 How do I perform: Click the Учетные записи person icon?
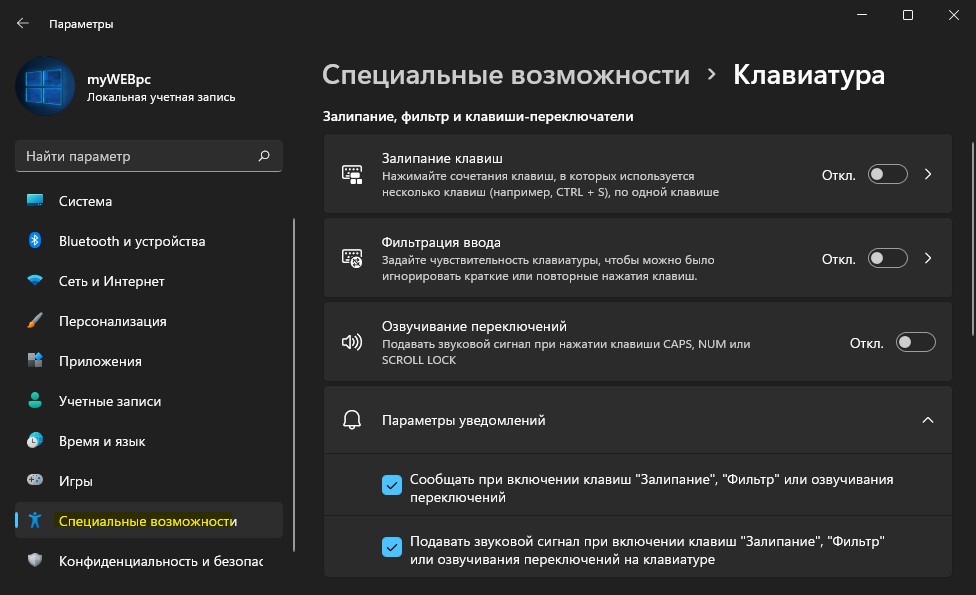(x=35, y=400)
